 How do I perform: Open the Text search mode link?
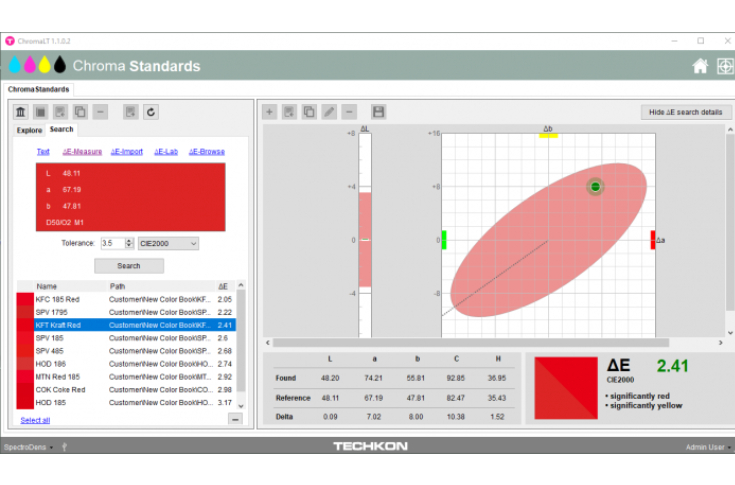(43, 151)
